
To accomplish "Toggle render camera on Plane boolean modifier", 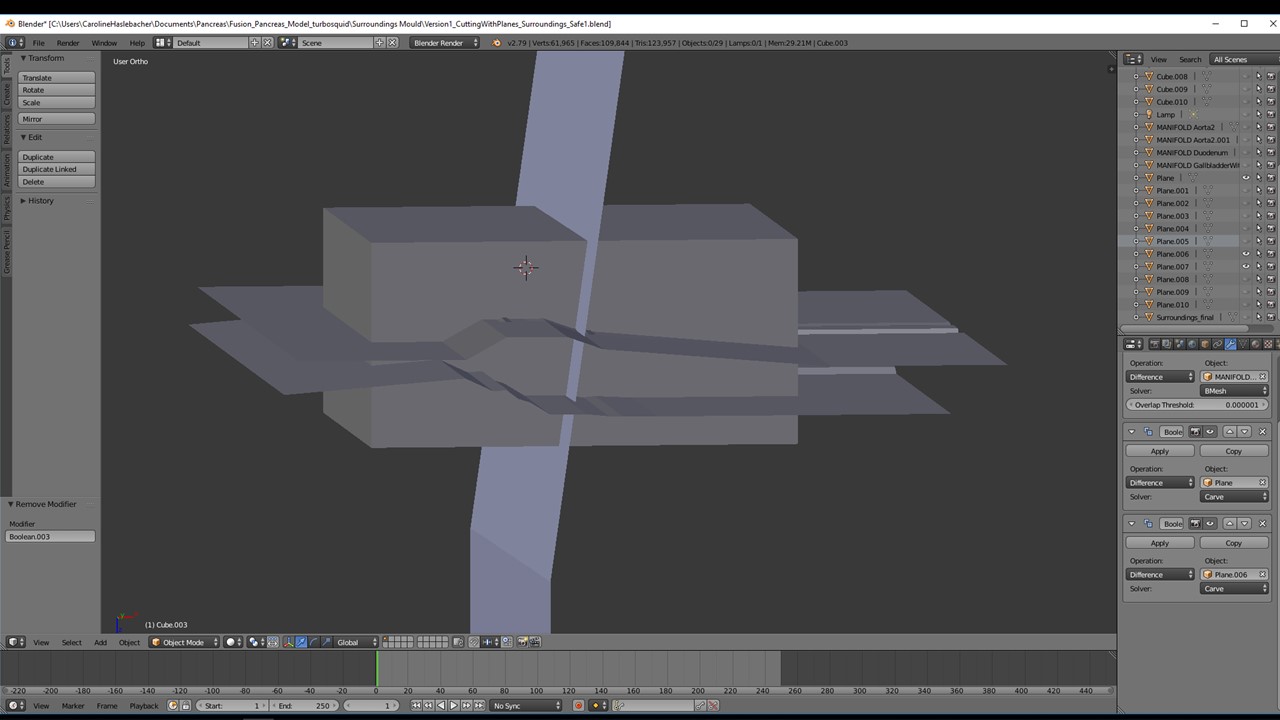I will coord(1195,431).
